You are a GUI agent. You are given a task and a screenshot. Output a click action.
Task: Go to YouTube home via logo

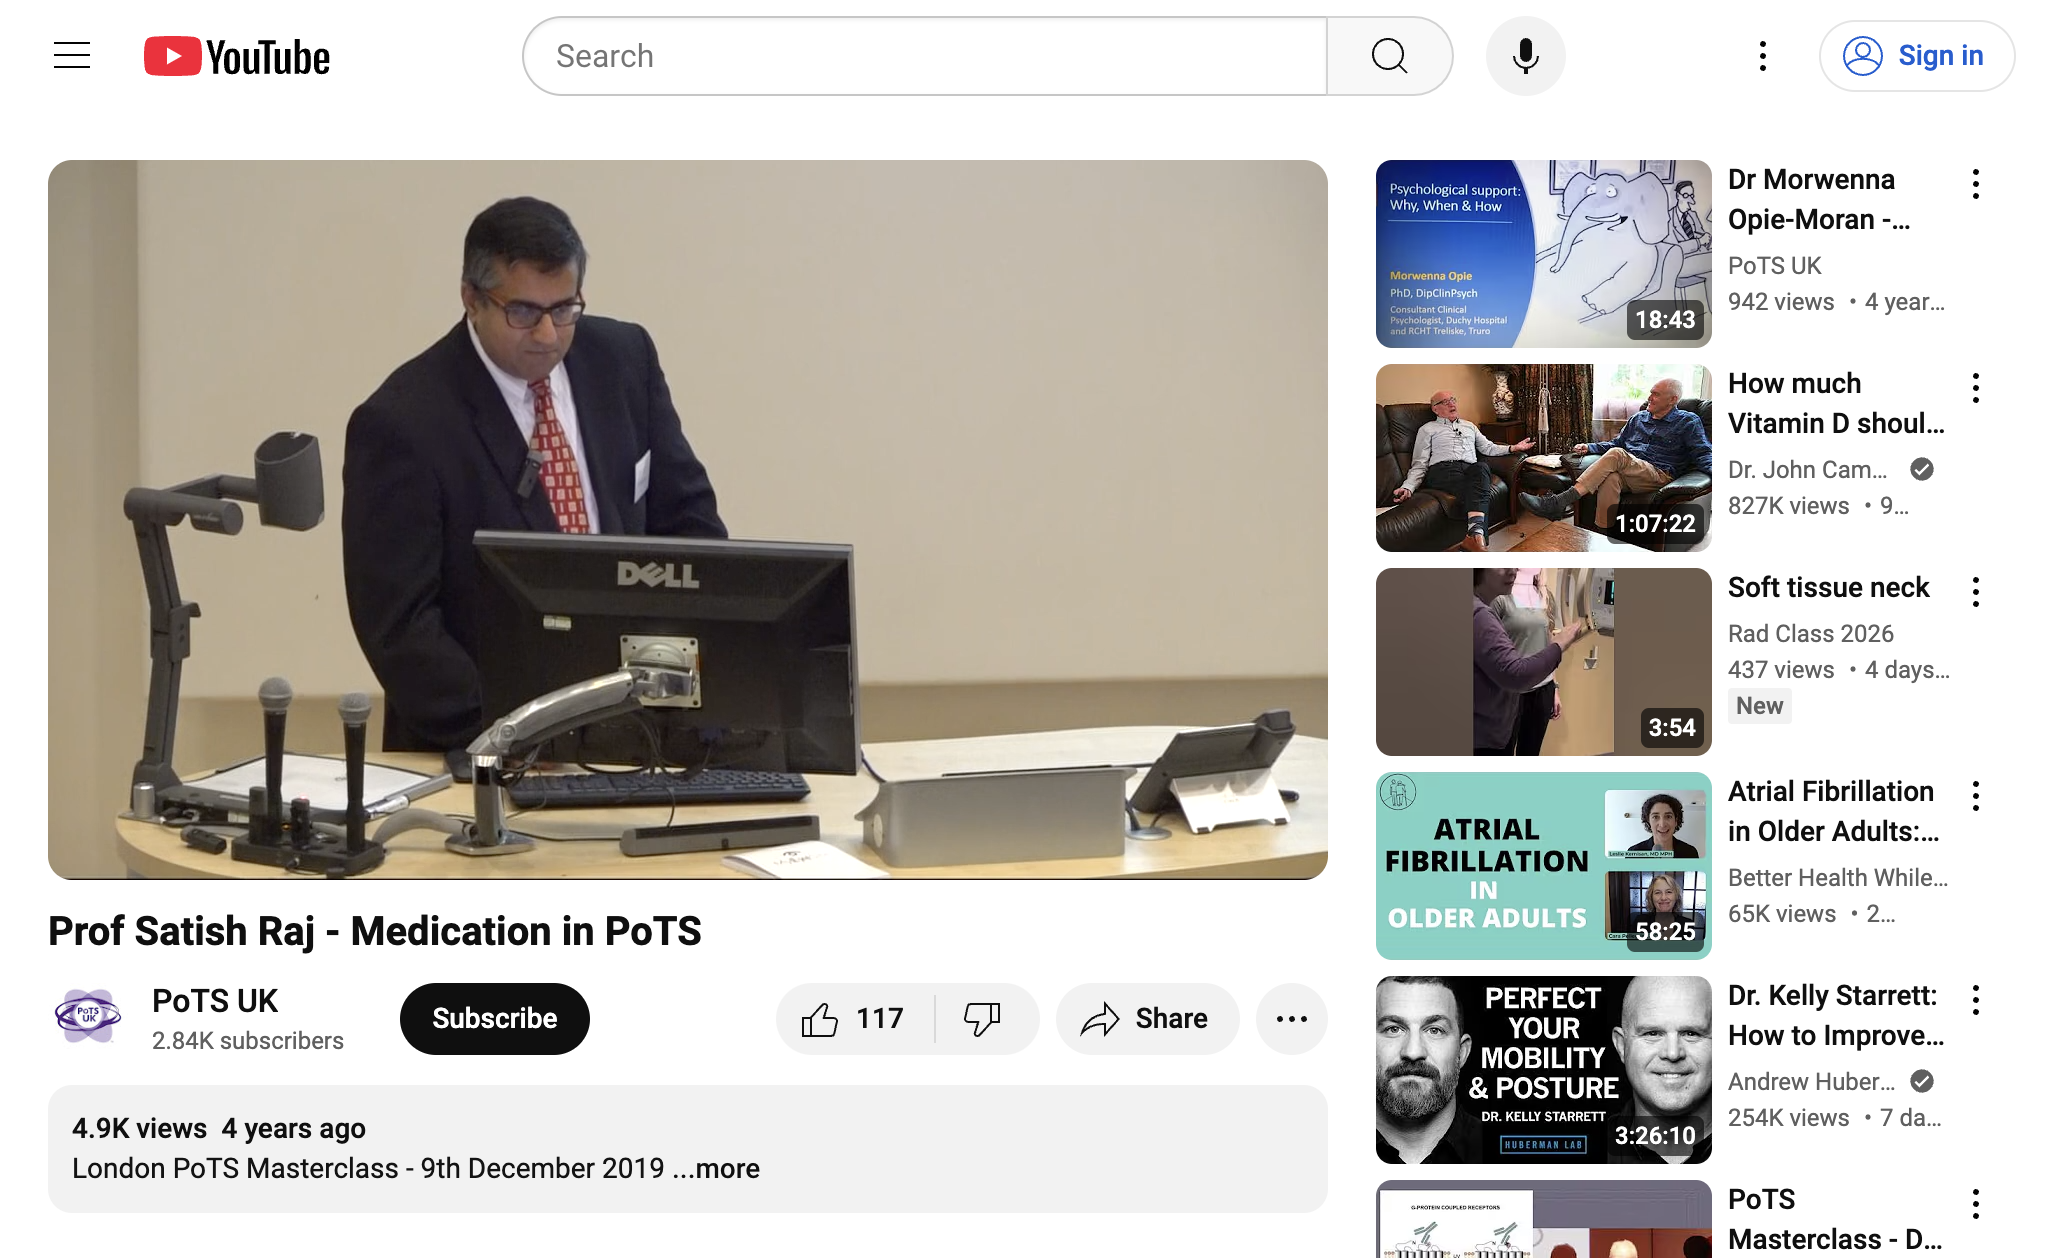click(237, 56)
